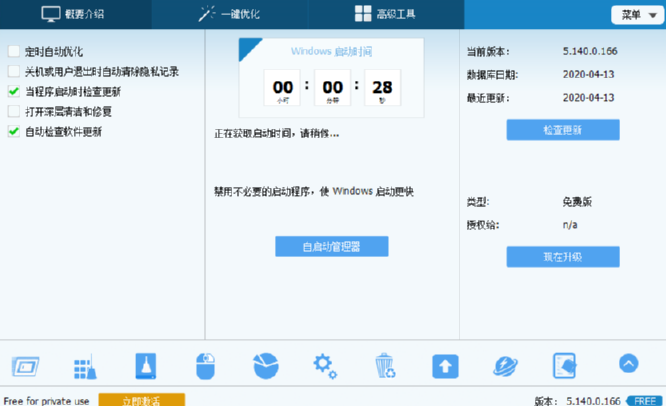Open the disk pie chart analyzer icon
The width and height of the screenshot is (666, 406).
click(266, 366)
